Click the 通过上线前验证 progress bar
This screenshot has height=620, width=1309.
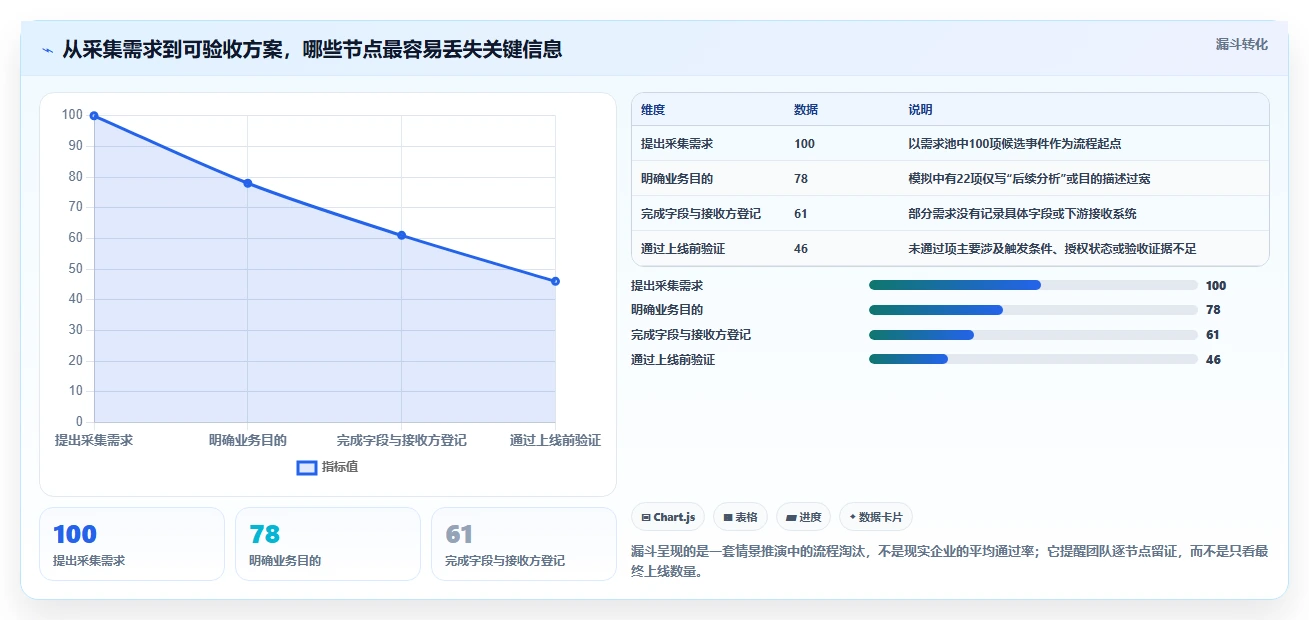coord(1033,359)
